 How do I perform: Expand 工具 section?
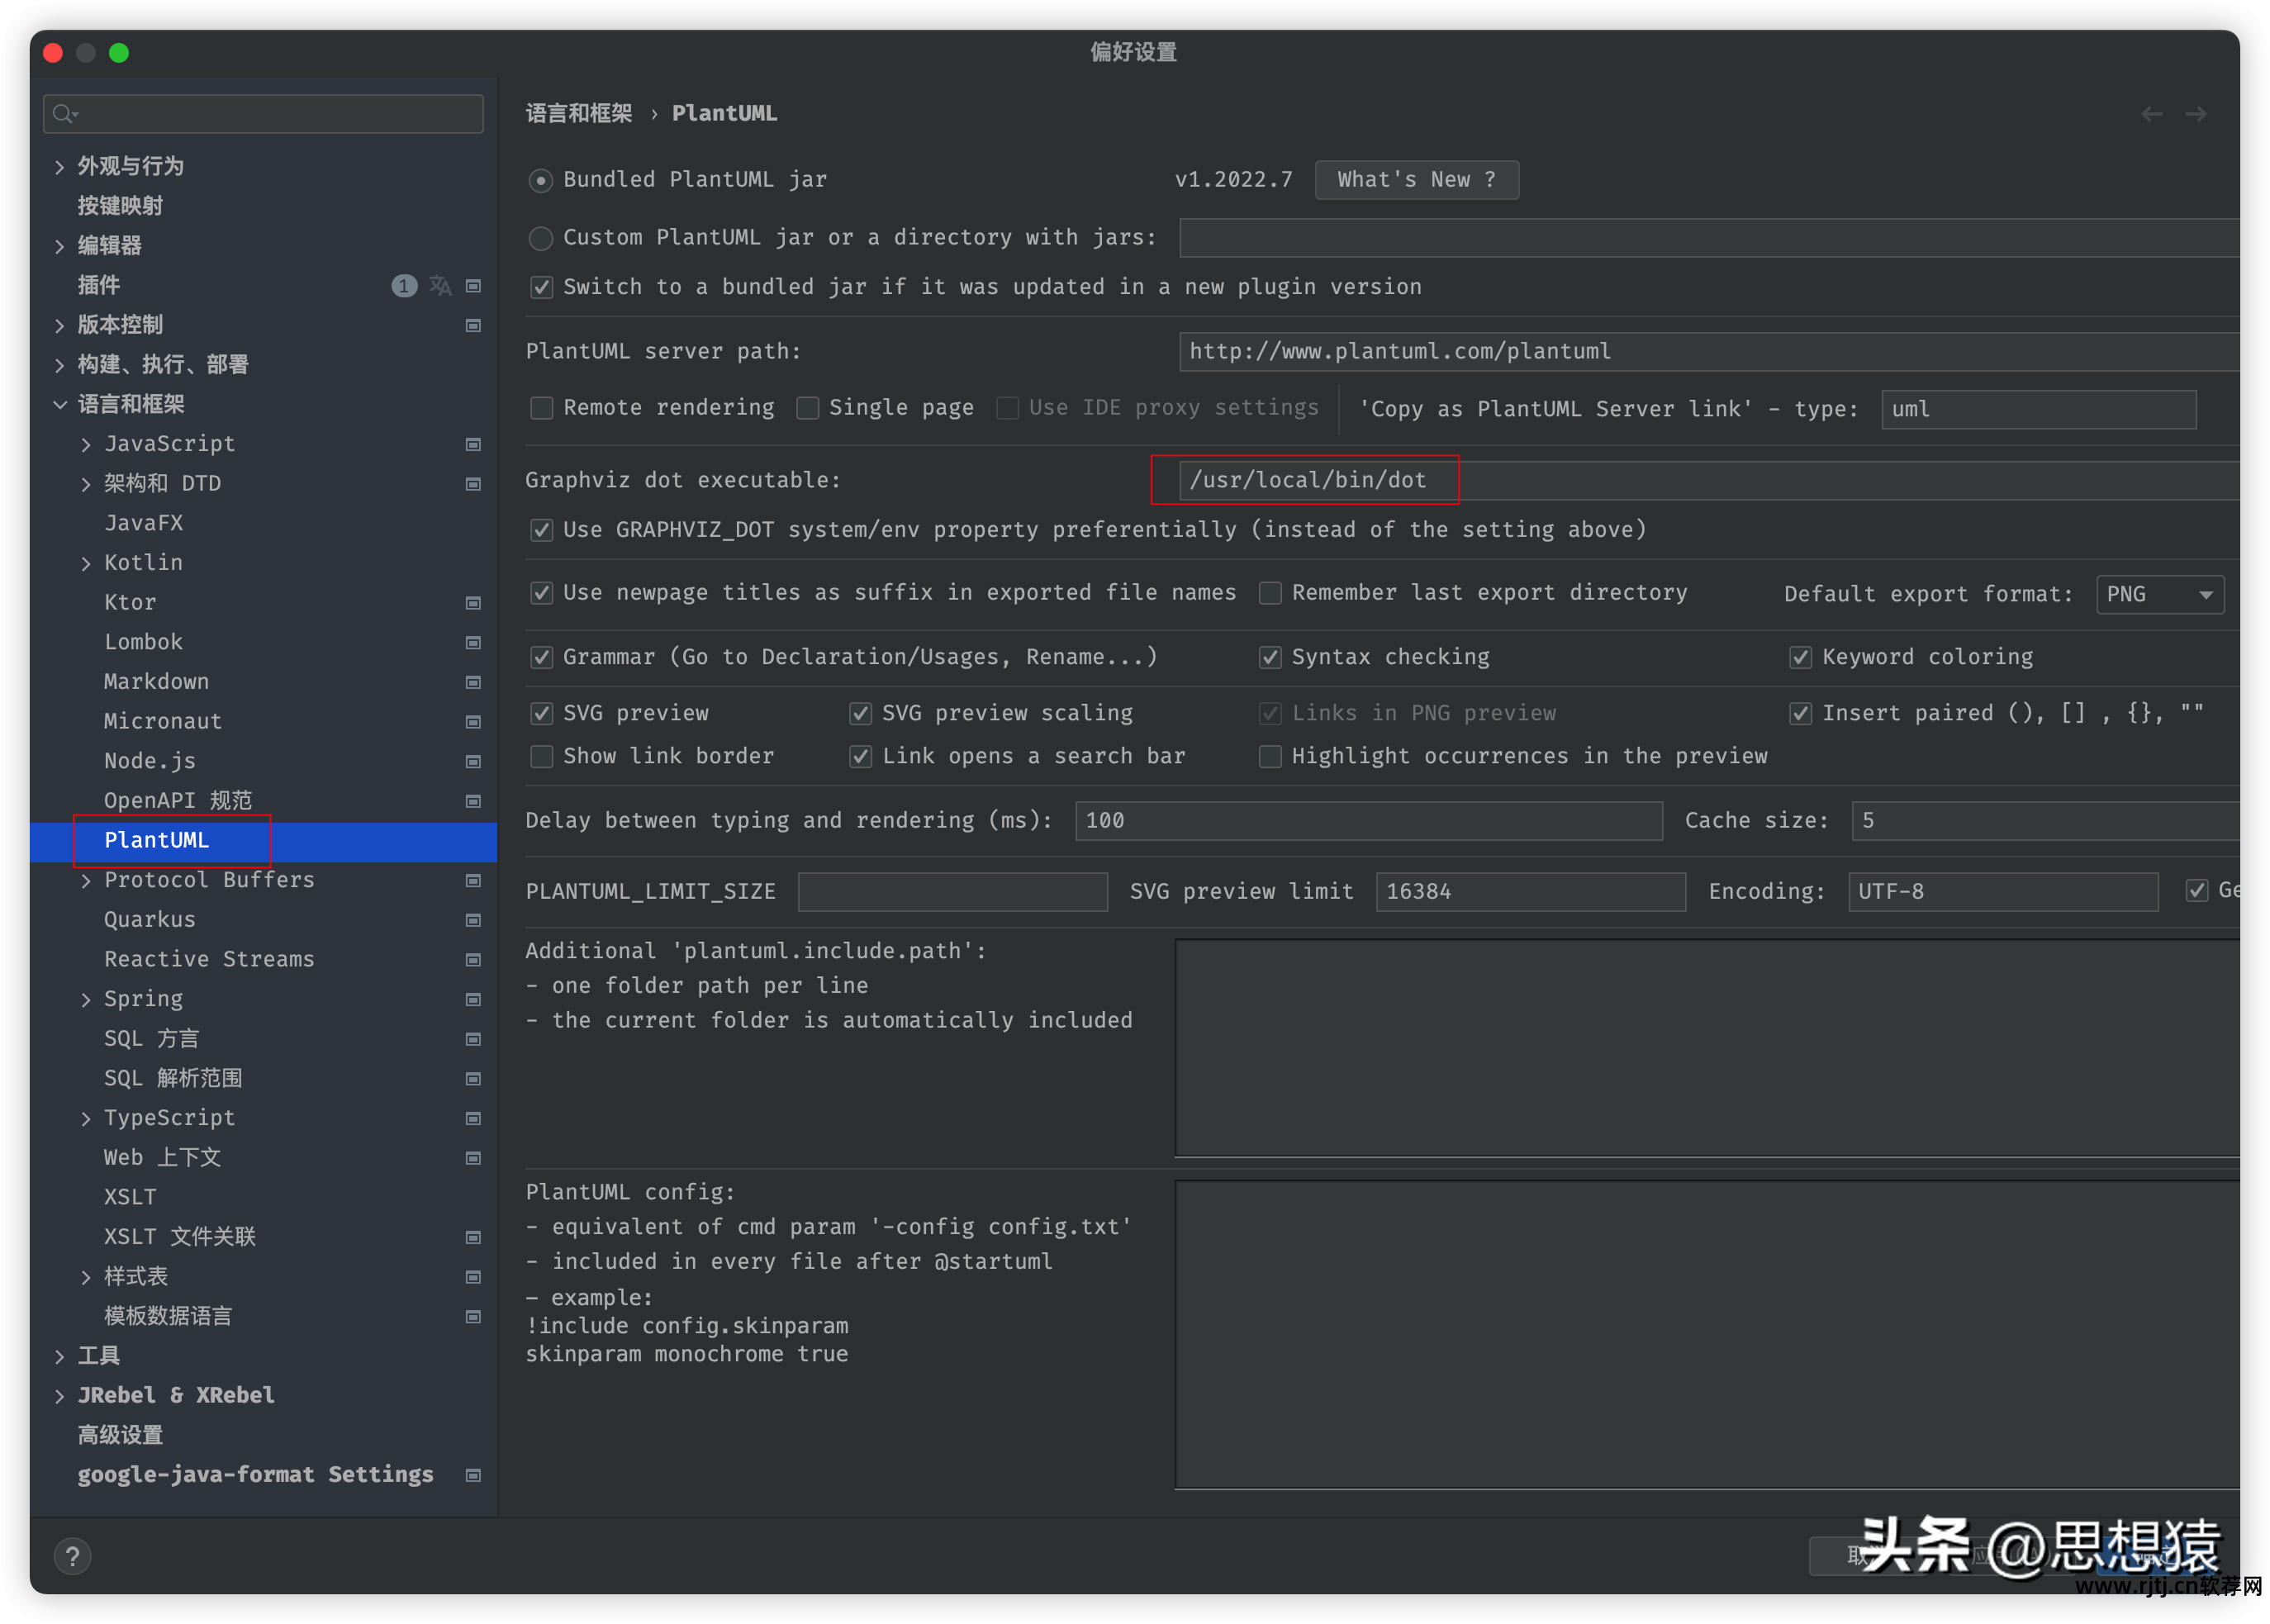tap(59, 1356)
